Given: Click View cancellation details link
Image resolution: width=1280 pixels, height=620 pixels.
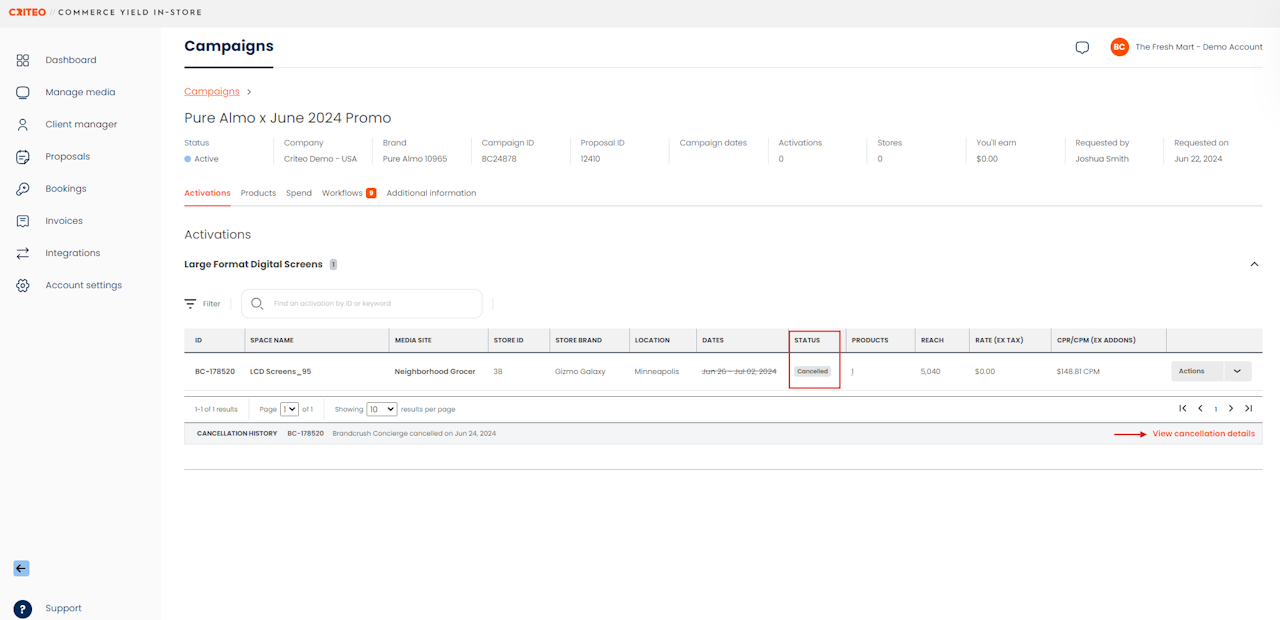Looking at the screenshot, I should [1203, 434].
